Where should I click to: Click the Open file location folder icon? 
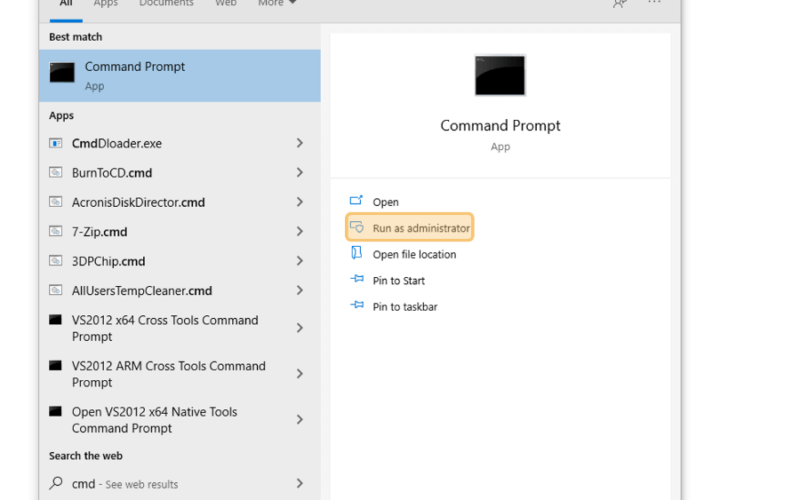pyautogui.click(x=356, y=253)
